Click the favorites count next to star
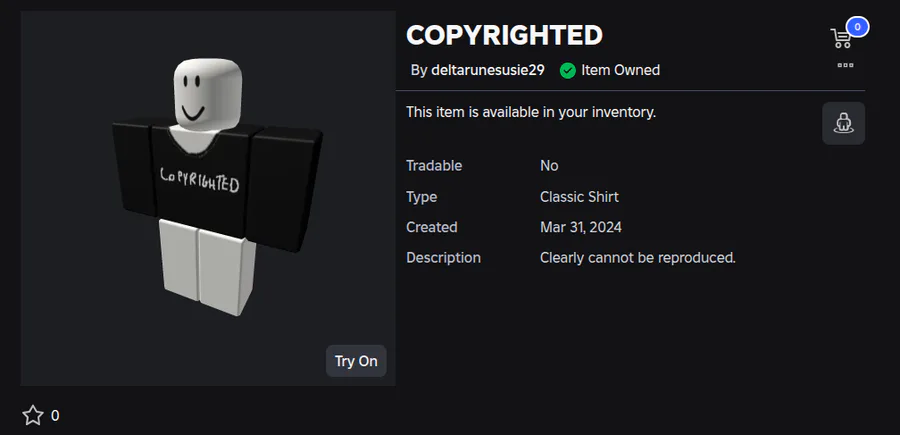This screenshot has width=900, height=435. 55,416
